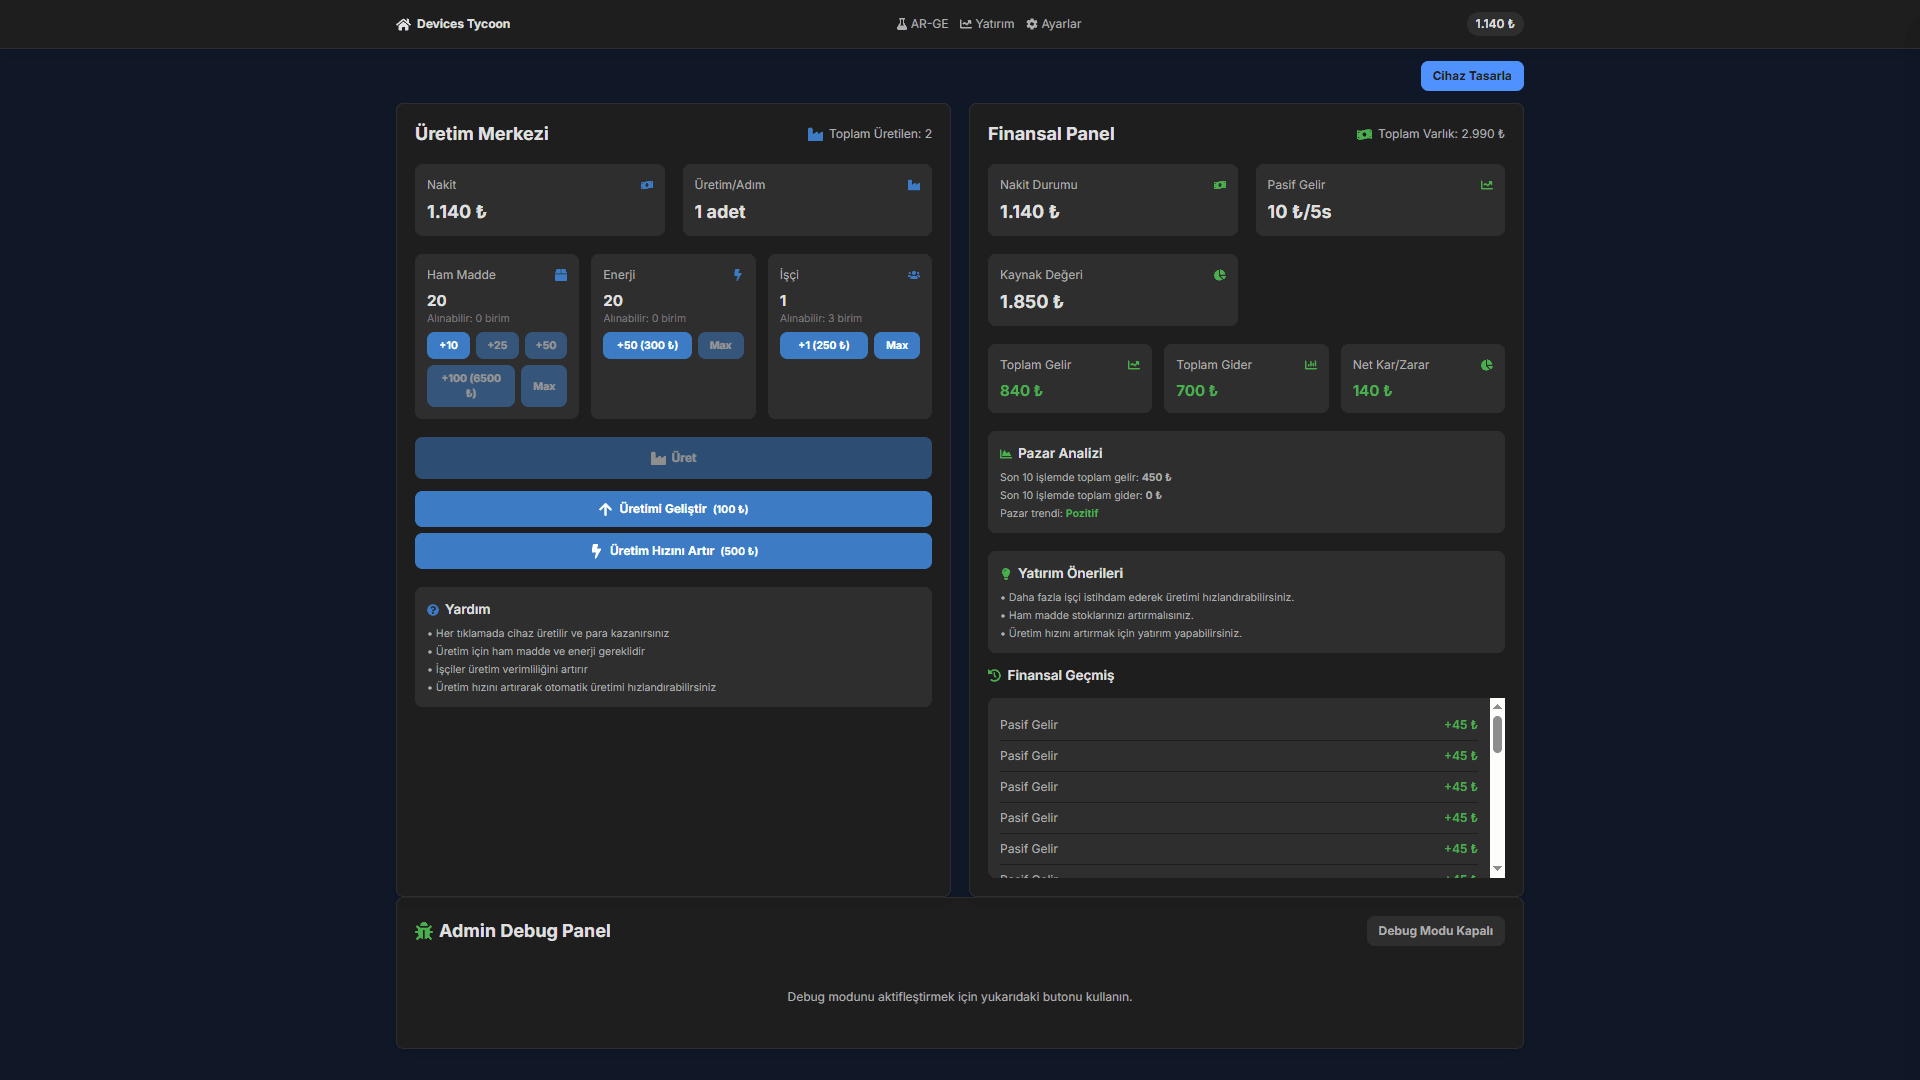Screen dimensions: 1920x1080
Task: Click the home icon beside Devices Tycoon
Action: point(403,24)
